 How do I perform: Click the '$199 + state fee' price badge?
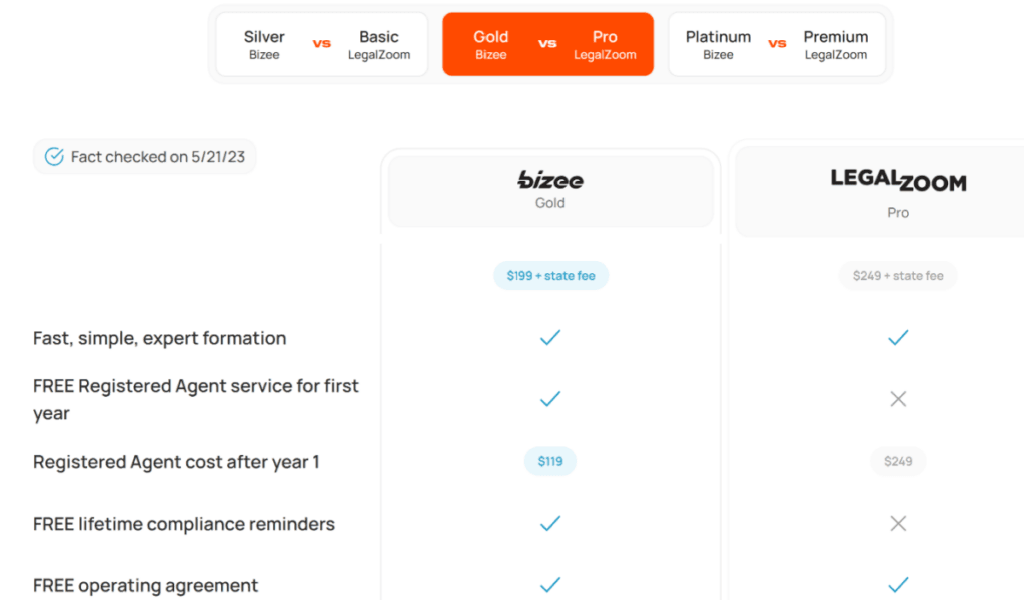click(551, 276)
